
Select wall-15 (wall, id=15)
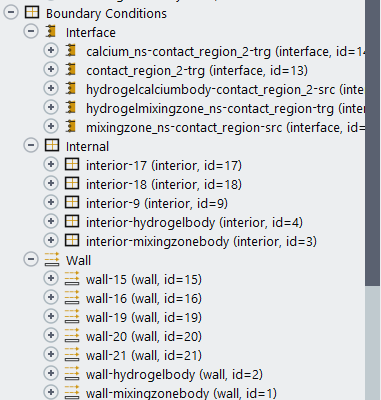(144, 280)
